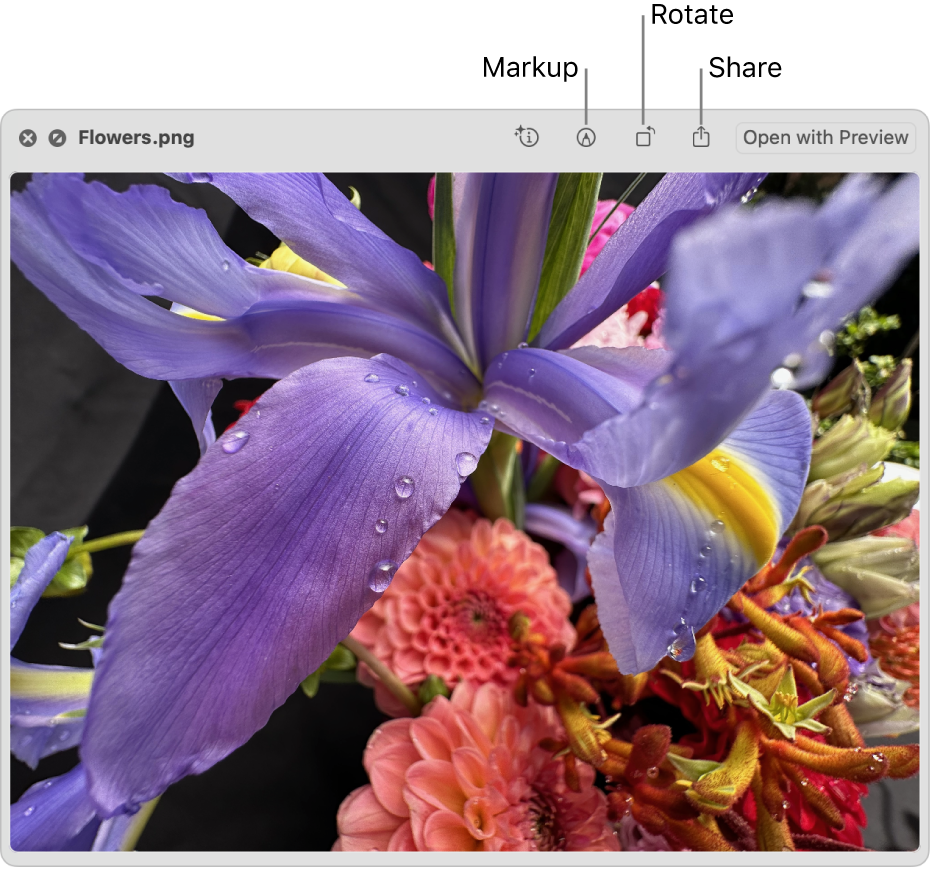
Task: Close the Quick Look preview window
Action: [x=27, y=137]
